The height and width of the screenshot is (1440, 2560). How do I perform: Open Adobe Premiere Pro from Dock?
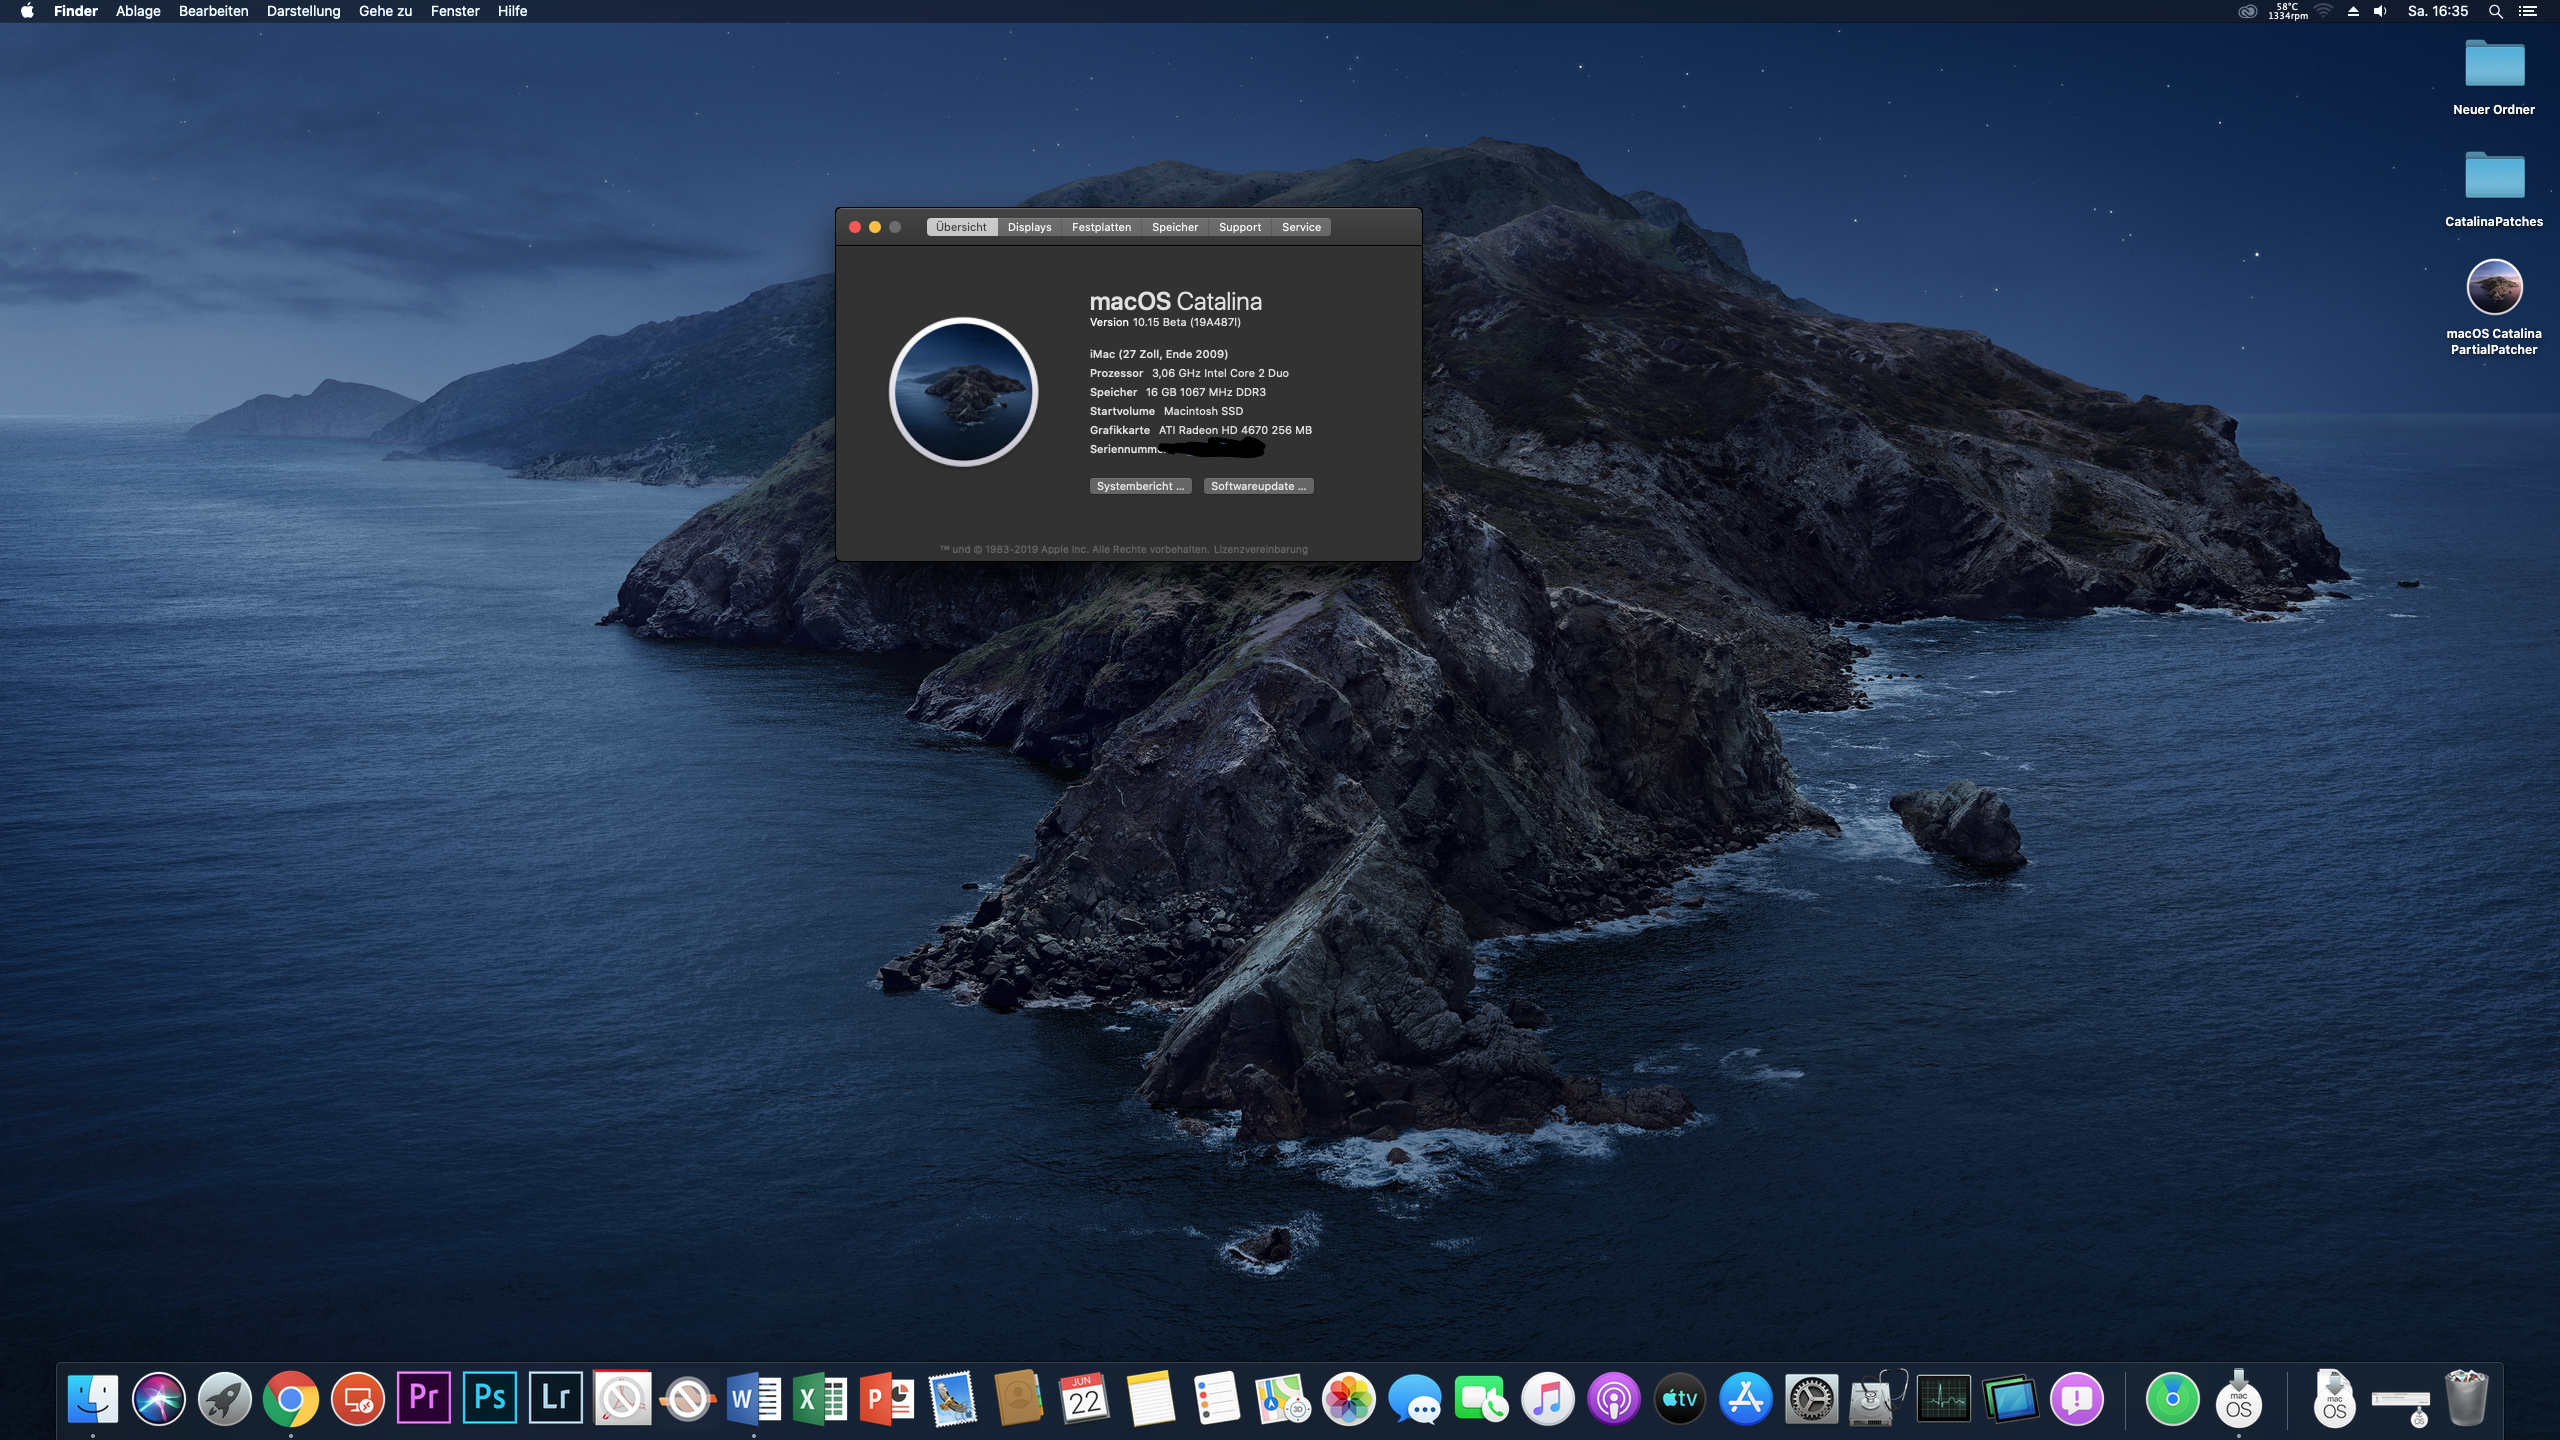point(424,1398)
